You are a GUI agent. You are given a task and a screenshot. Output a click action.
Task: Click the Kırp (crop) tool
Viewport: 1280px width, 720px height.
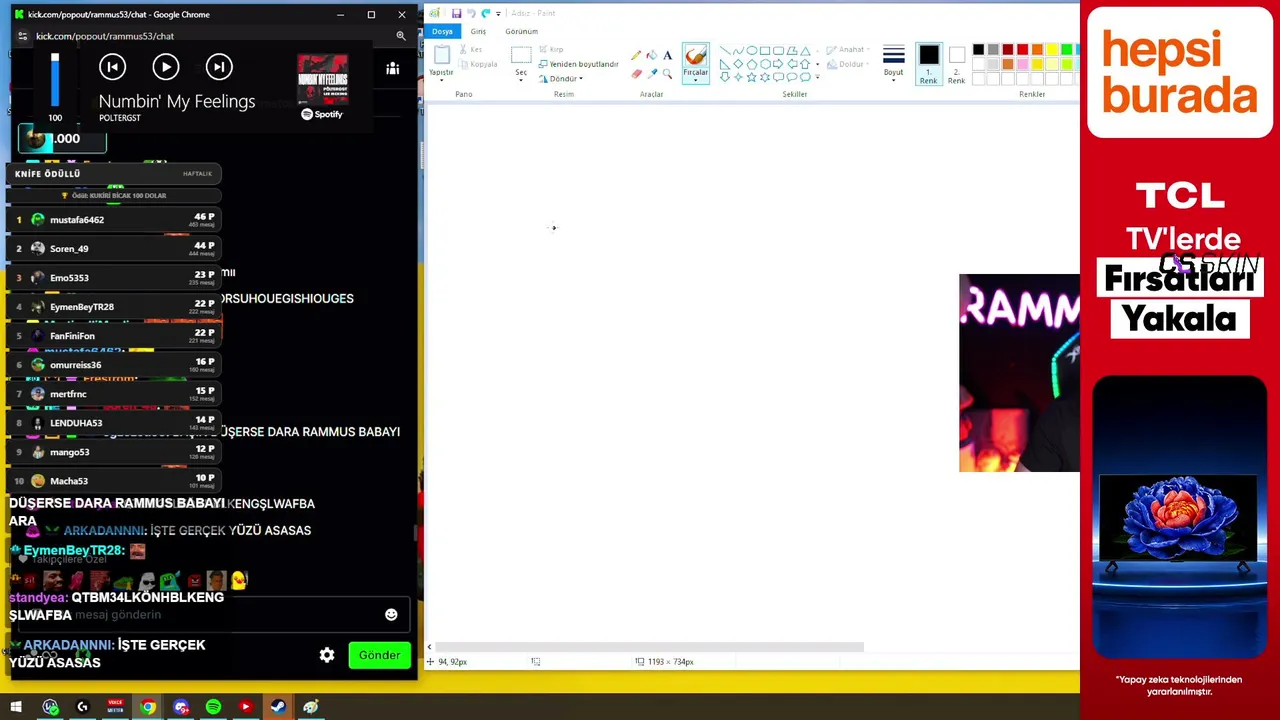(551, 49)
